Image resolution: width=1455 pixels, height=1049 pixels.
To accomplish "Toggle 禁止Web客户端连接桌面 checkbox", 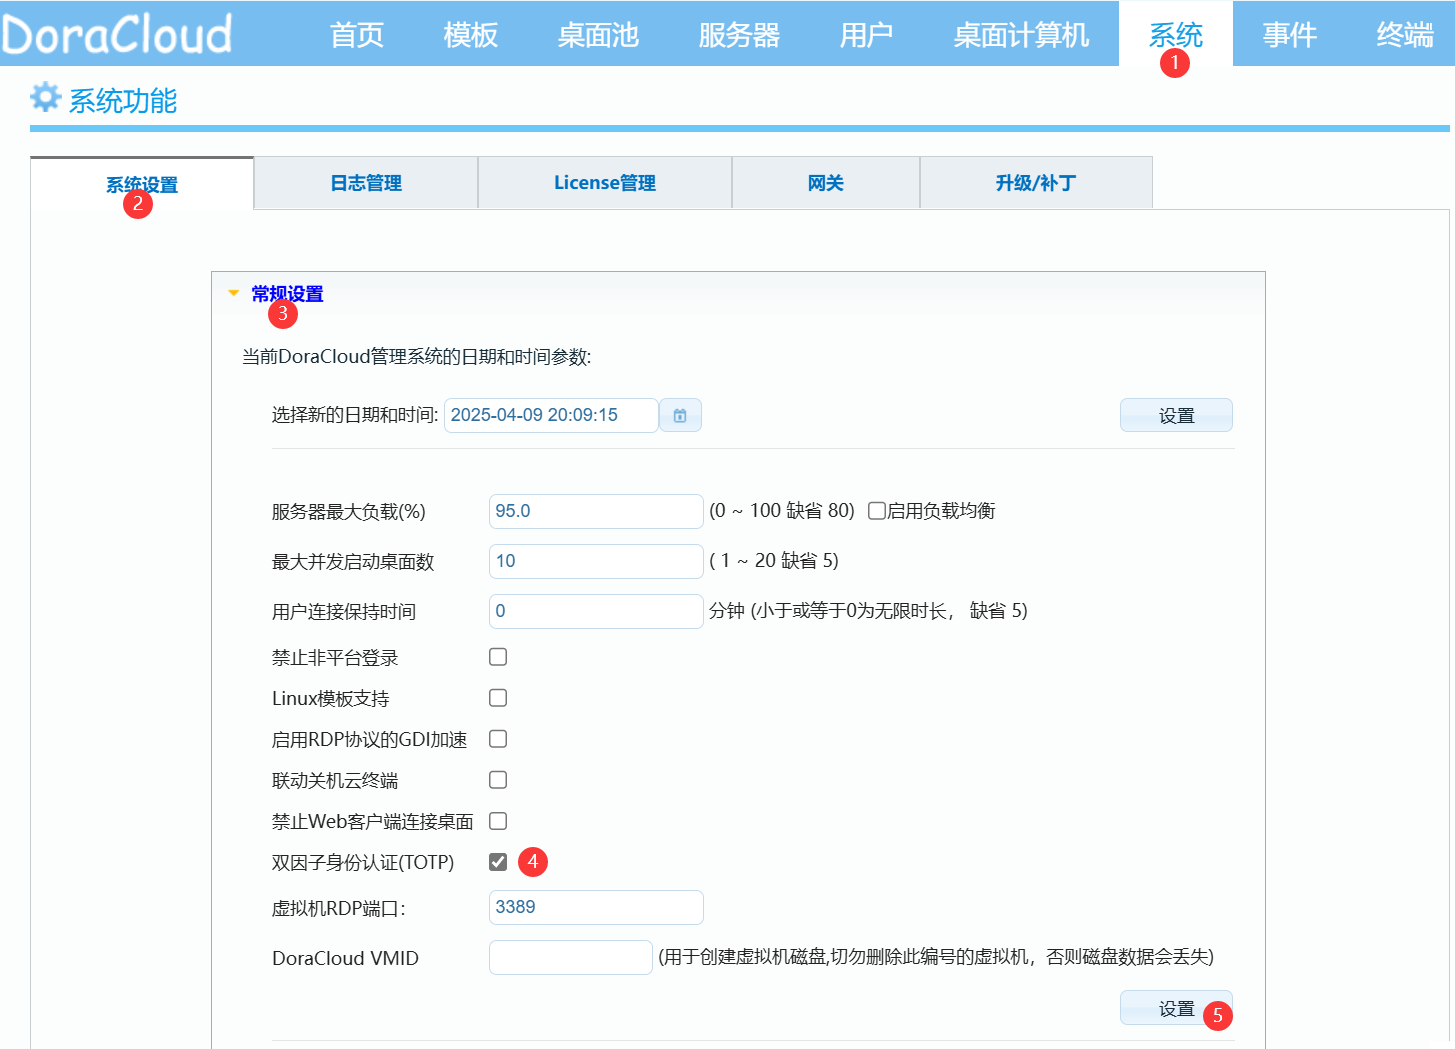I will [498, 821].
